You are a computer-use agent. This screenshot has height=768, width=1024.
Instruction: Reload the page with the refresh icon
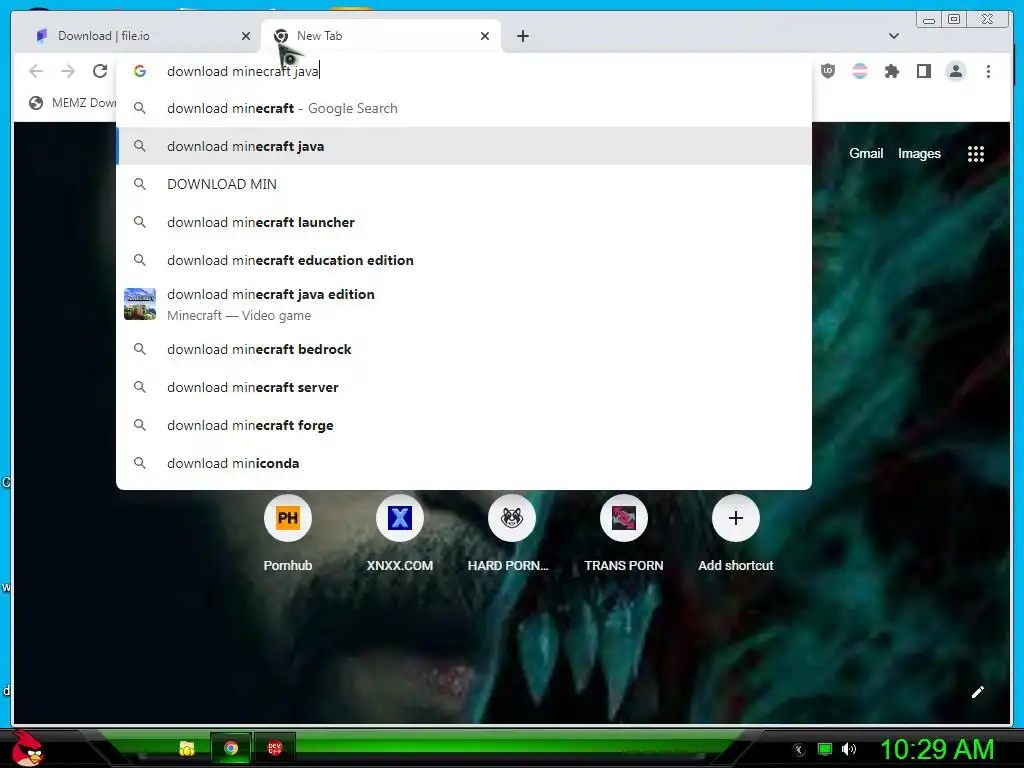point(99,71)
